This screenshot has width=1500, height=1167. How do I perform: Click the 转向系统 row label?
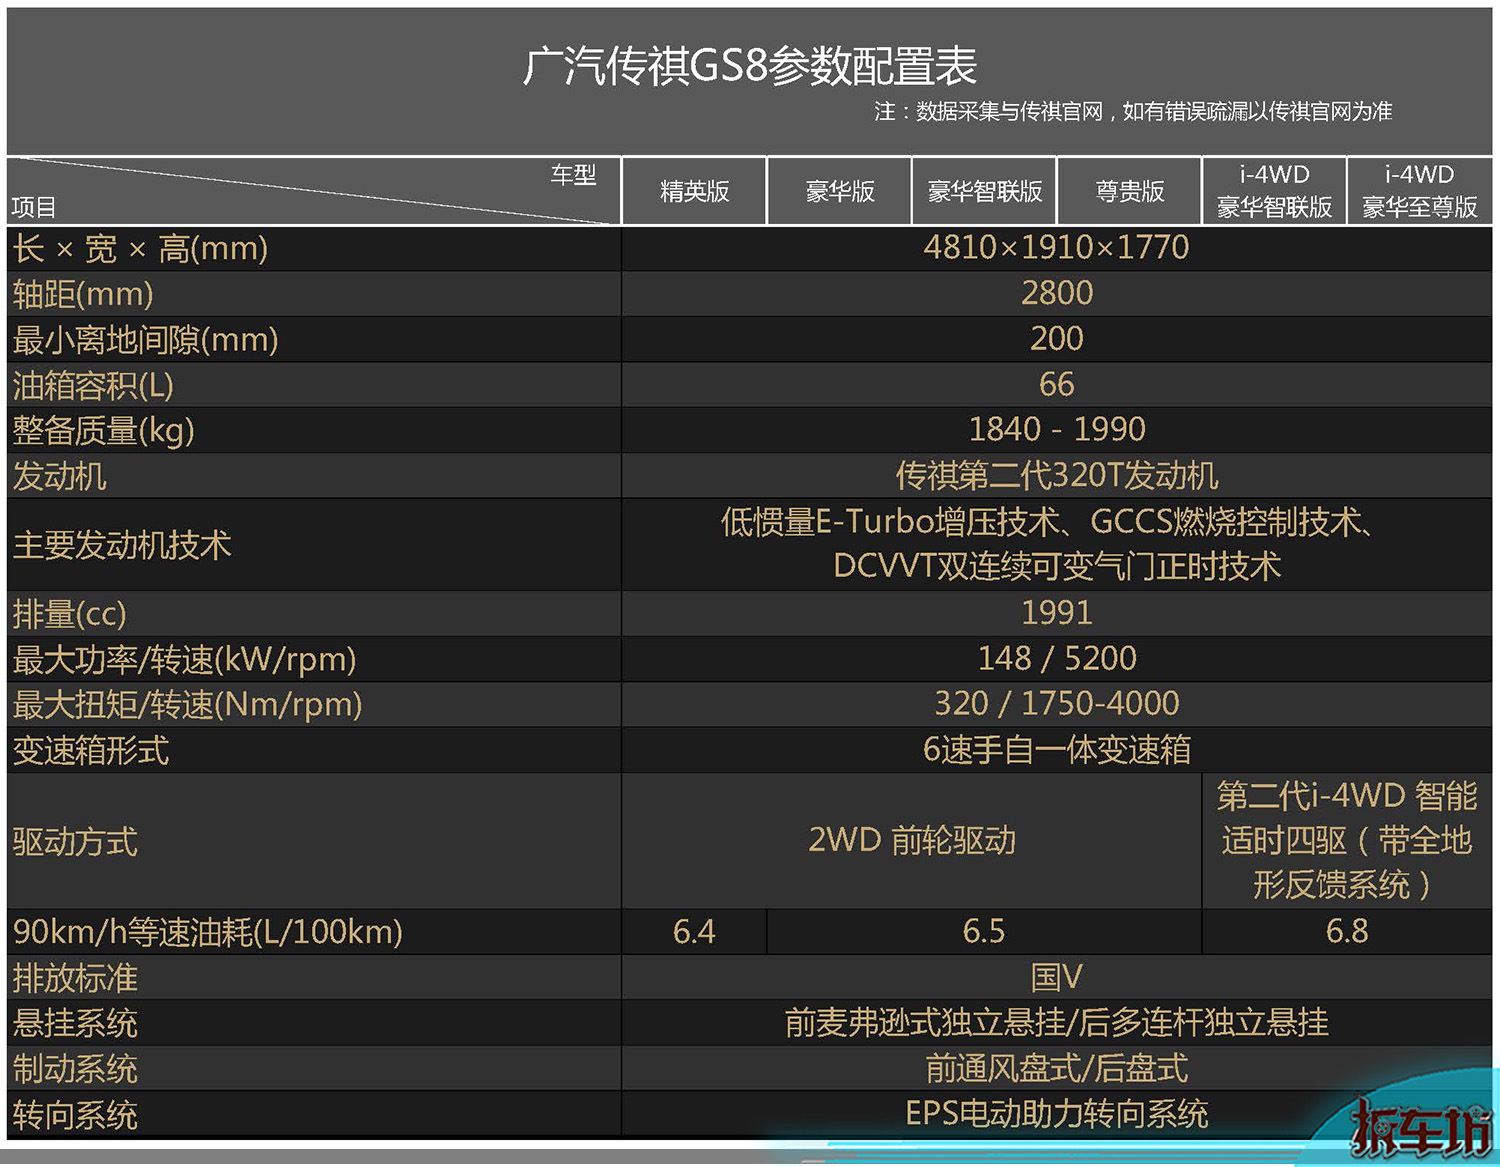75,1116
